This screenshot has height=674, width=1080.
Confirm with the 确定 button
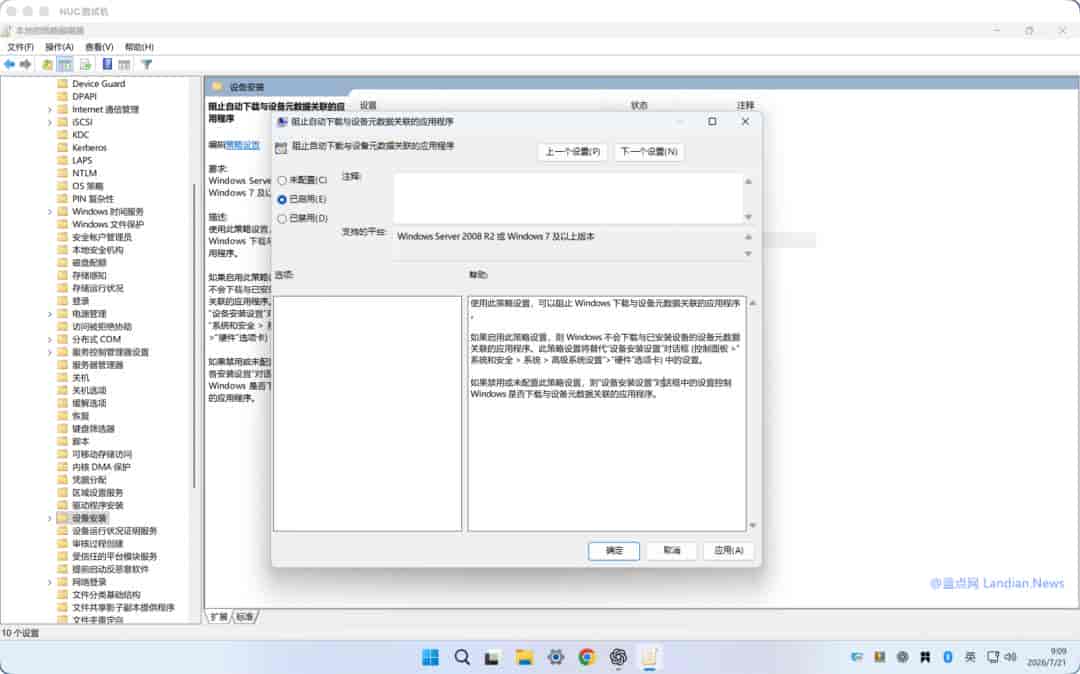[614, 551]
